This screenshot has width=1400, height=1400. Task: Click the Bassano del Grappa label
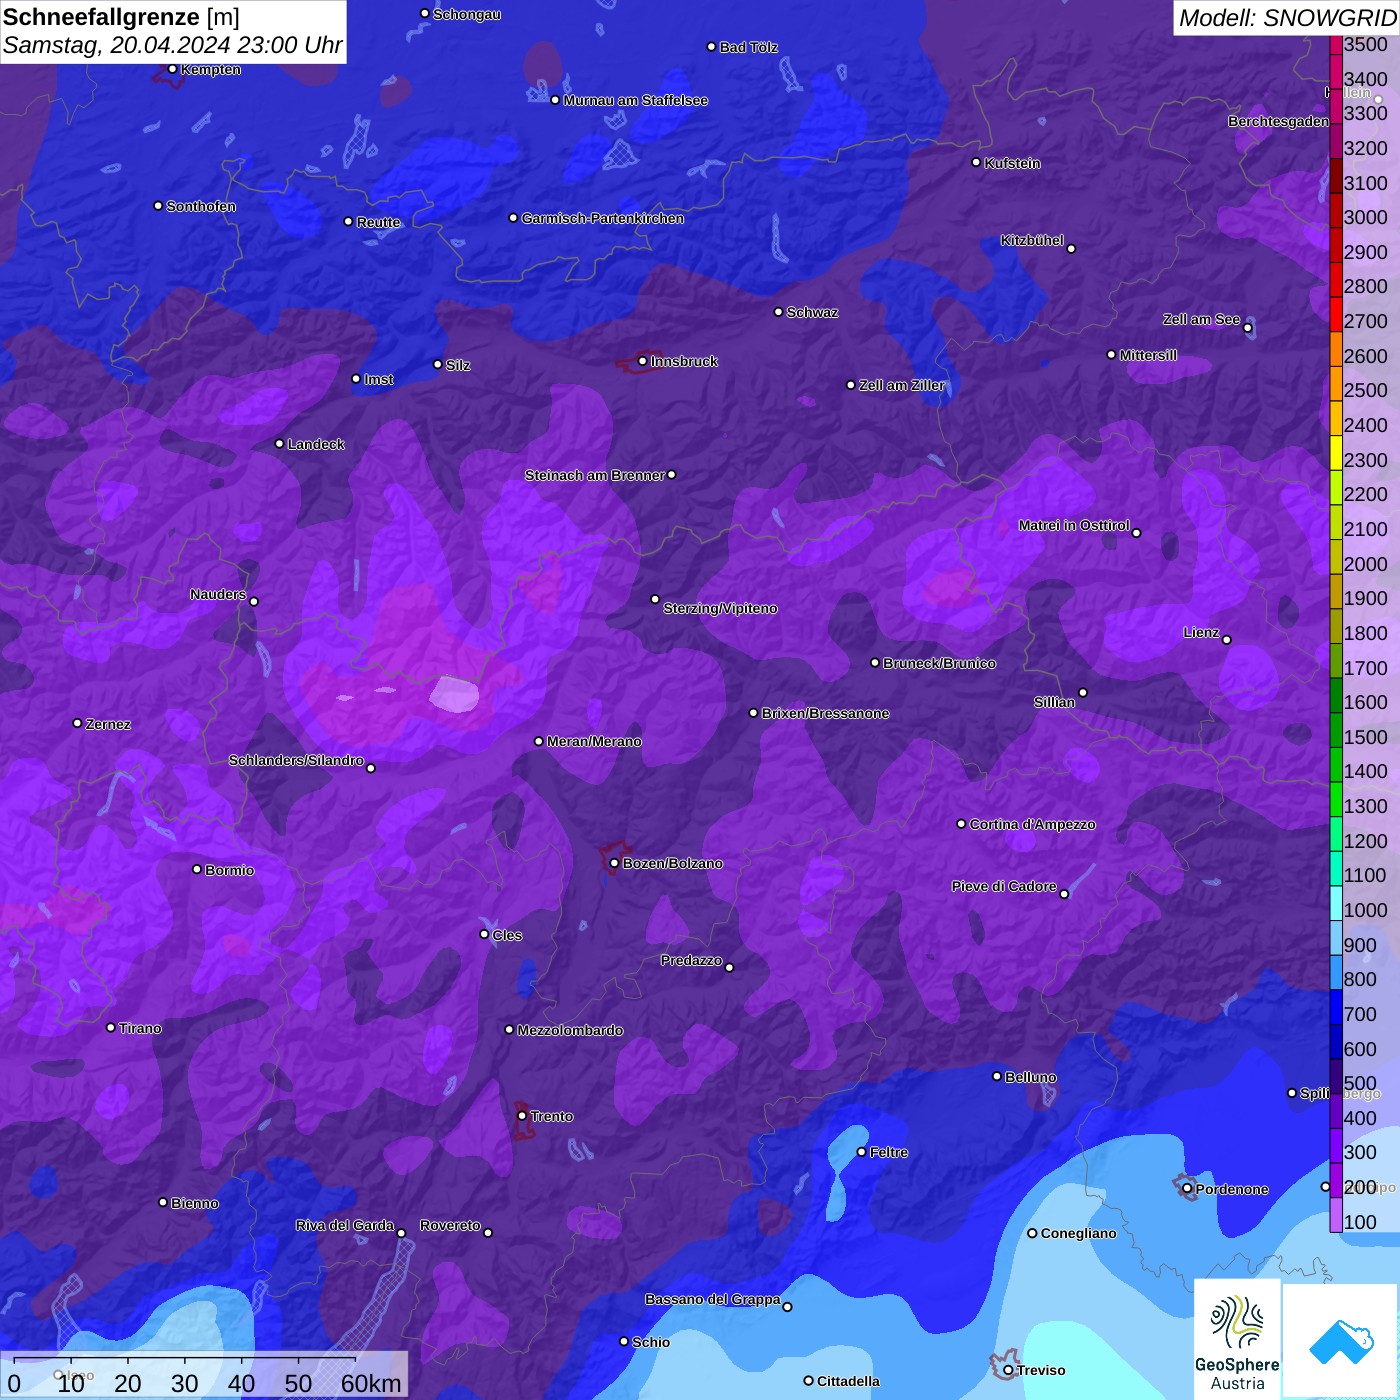pyautogui.click(x=713, y=1299)
